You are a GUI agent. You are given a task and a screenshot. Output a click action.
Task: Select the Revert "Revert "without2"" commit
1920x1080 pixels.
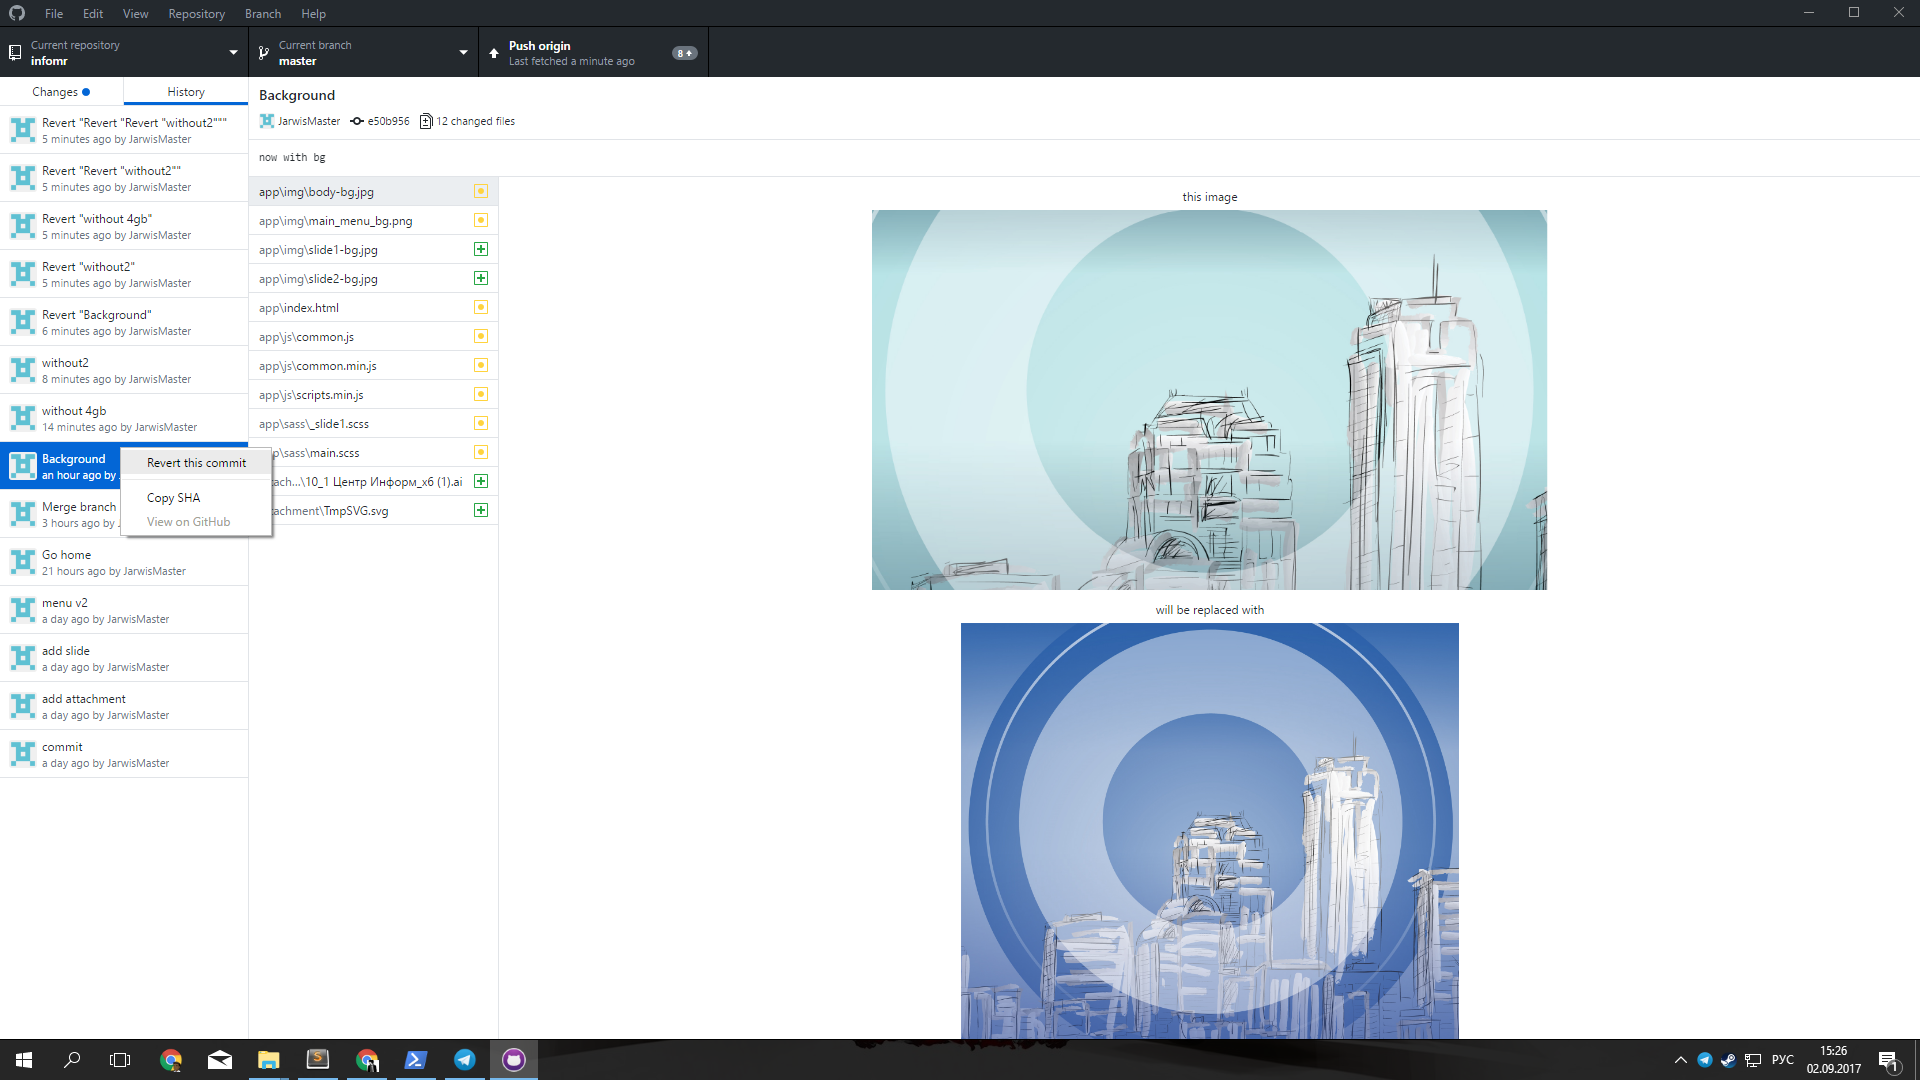[x=124, y=178]
